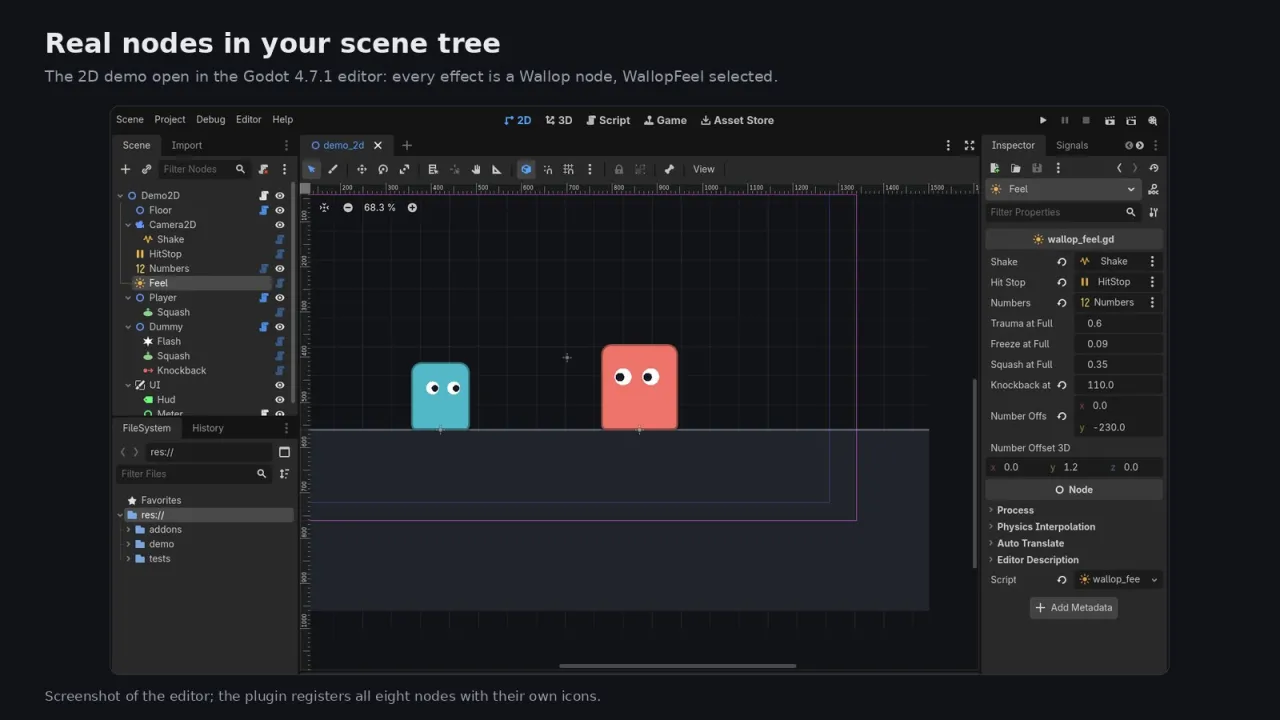Viewport: 1280px width, 720px height.
Task: Toggle visibility of the Hud node
Action: tap(280, 400)
